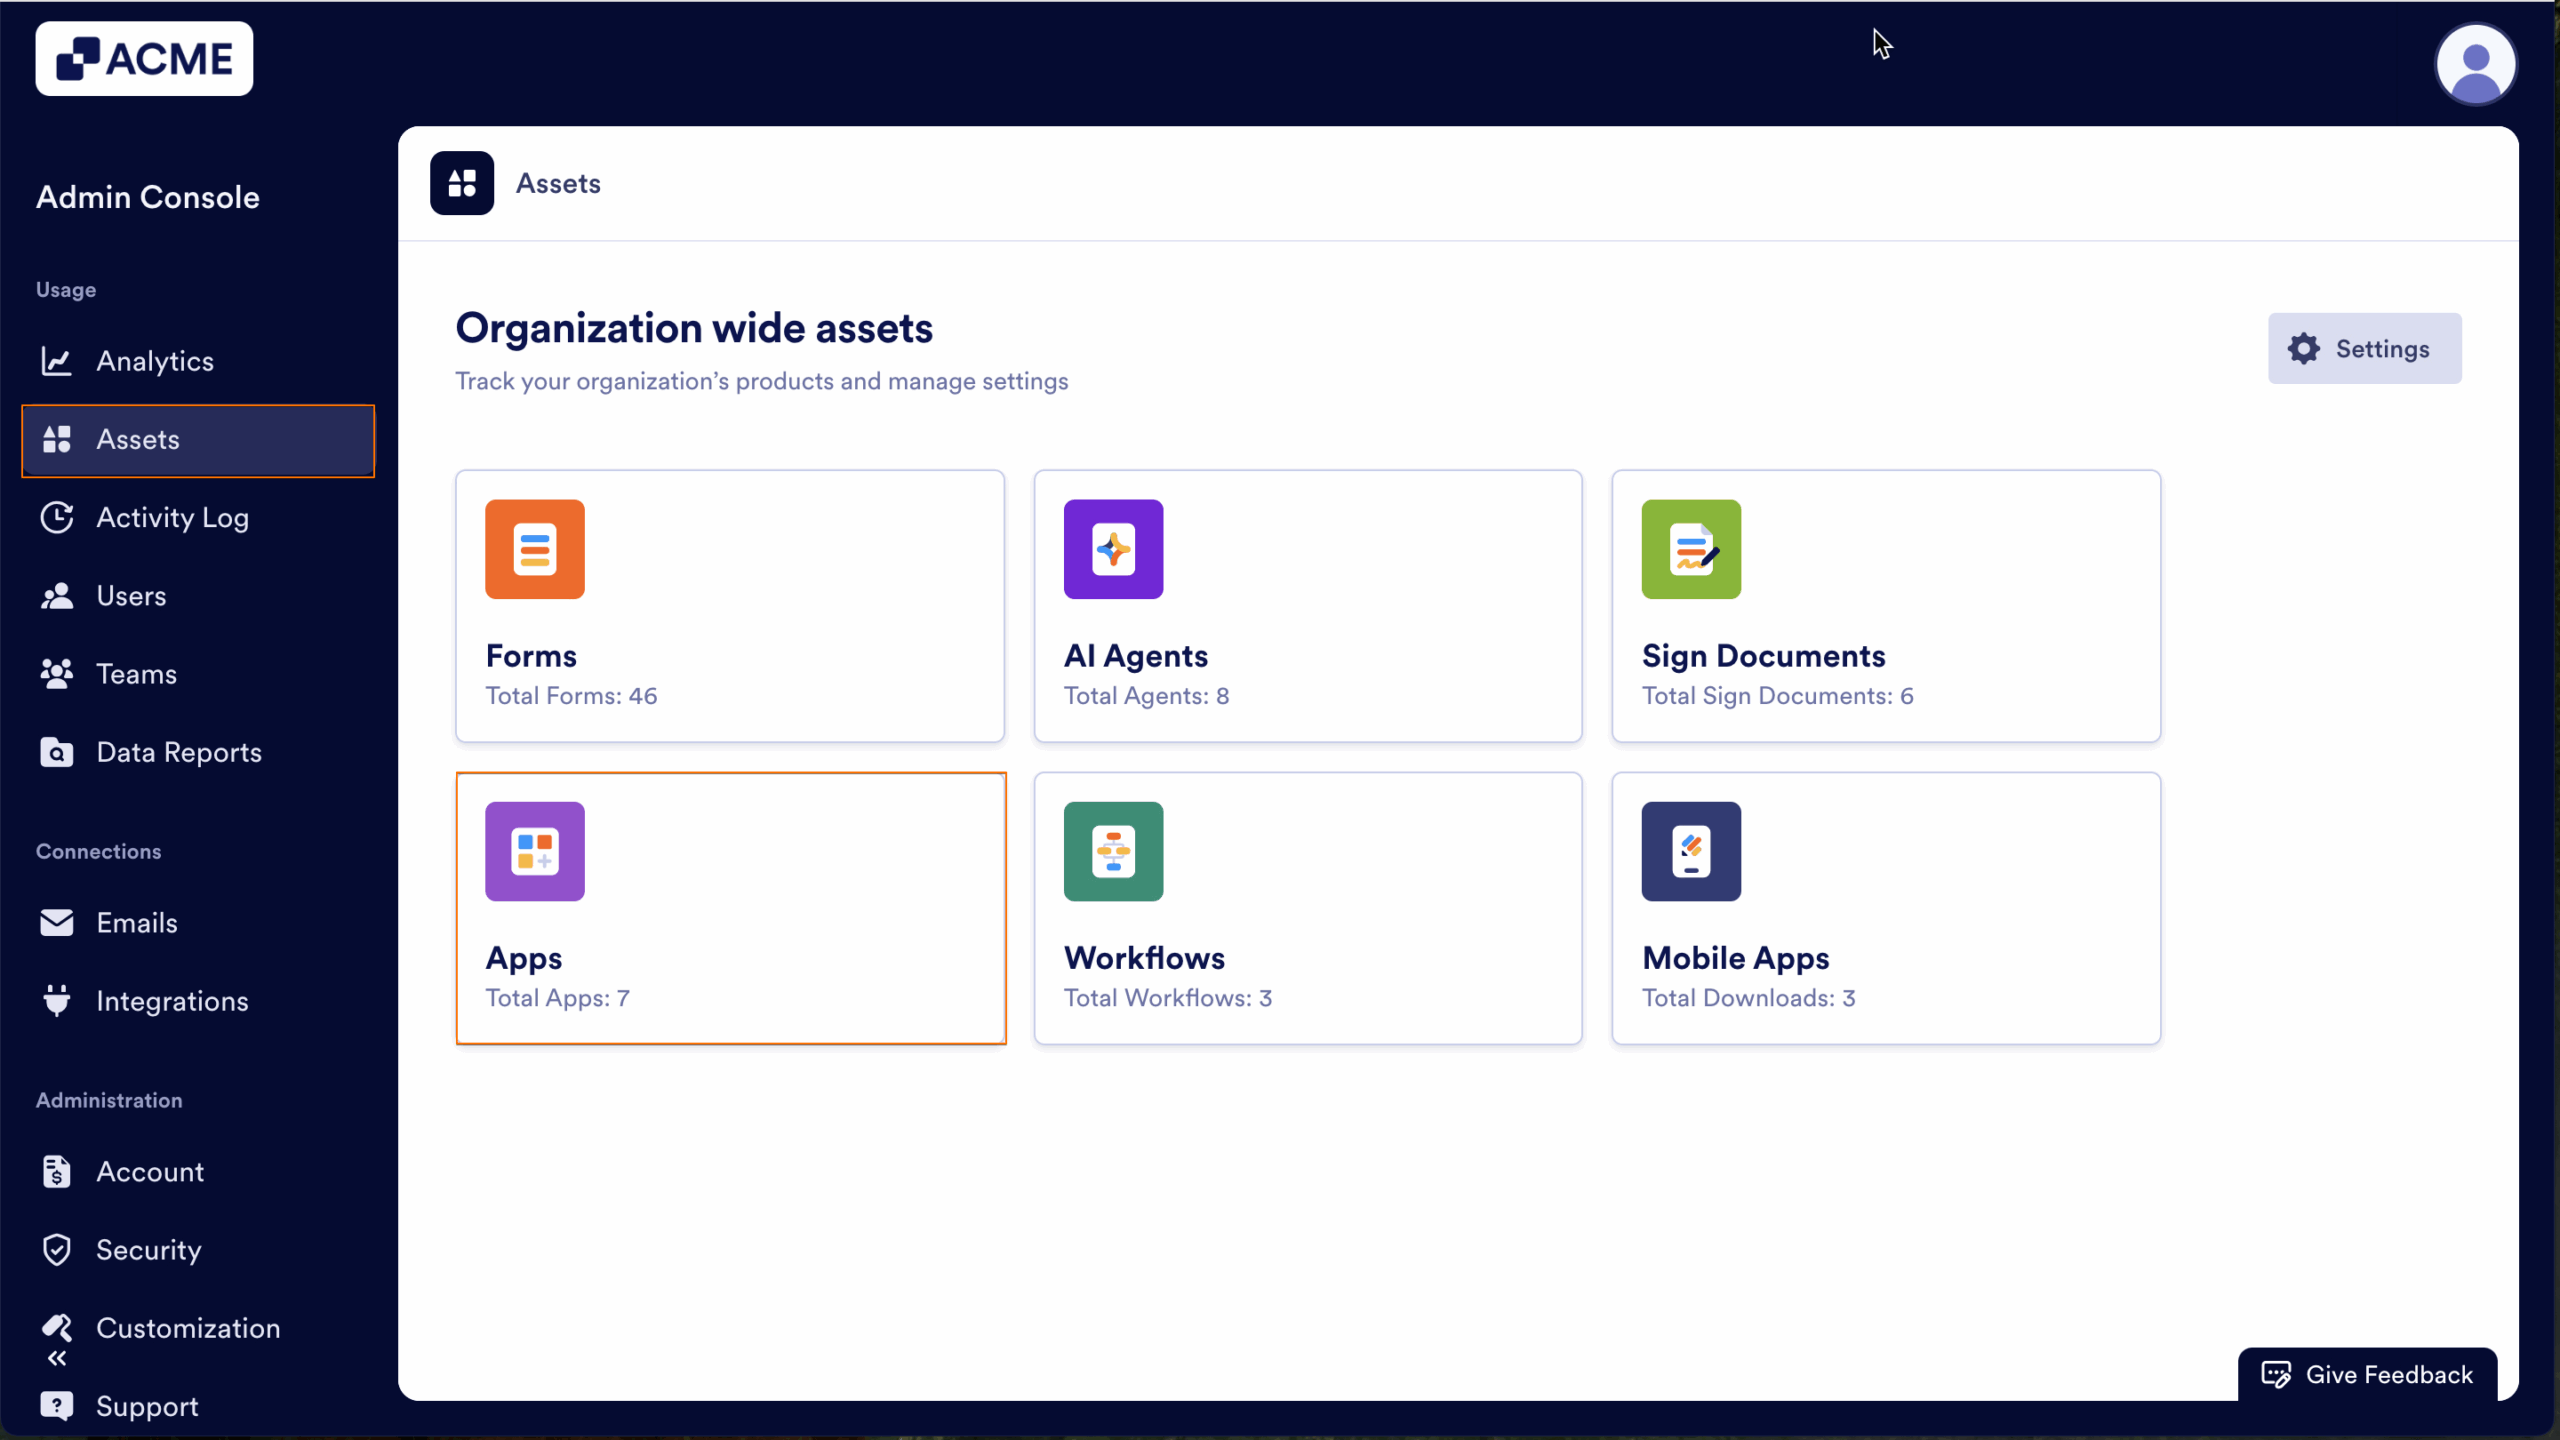Open the Security settings
This screenshot has height=1440, width=2560.
pyautogui.click(x=150, y=1249)
